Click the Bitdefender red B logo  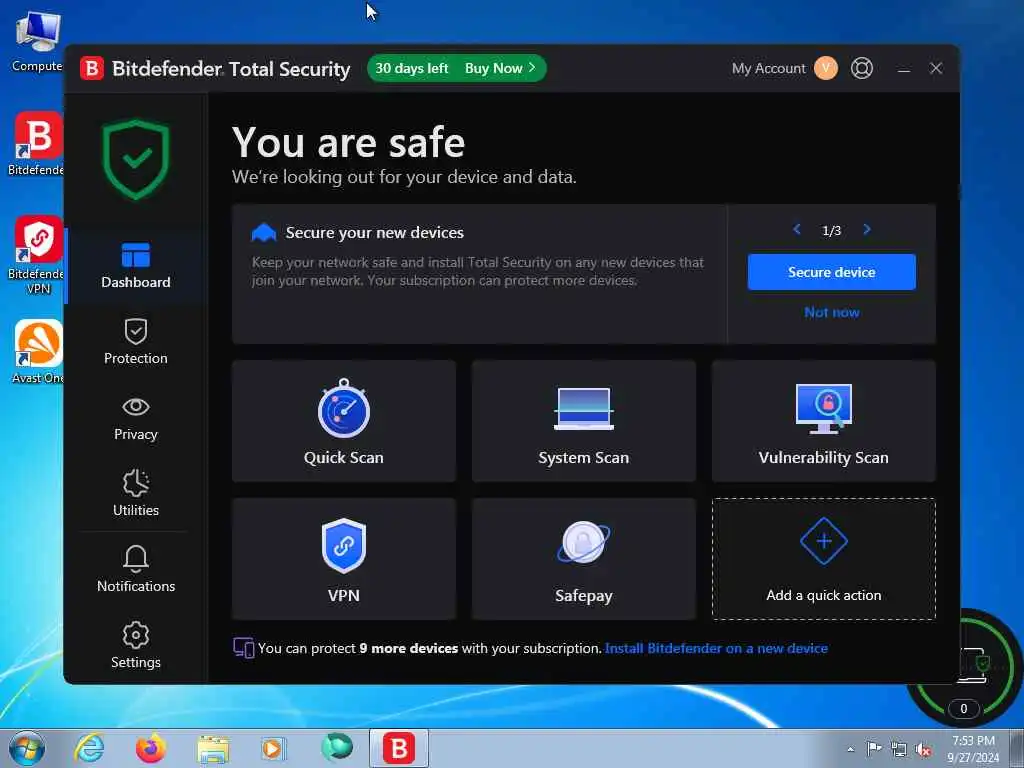[x=92, y=69]
